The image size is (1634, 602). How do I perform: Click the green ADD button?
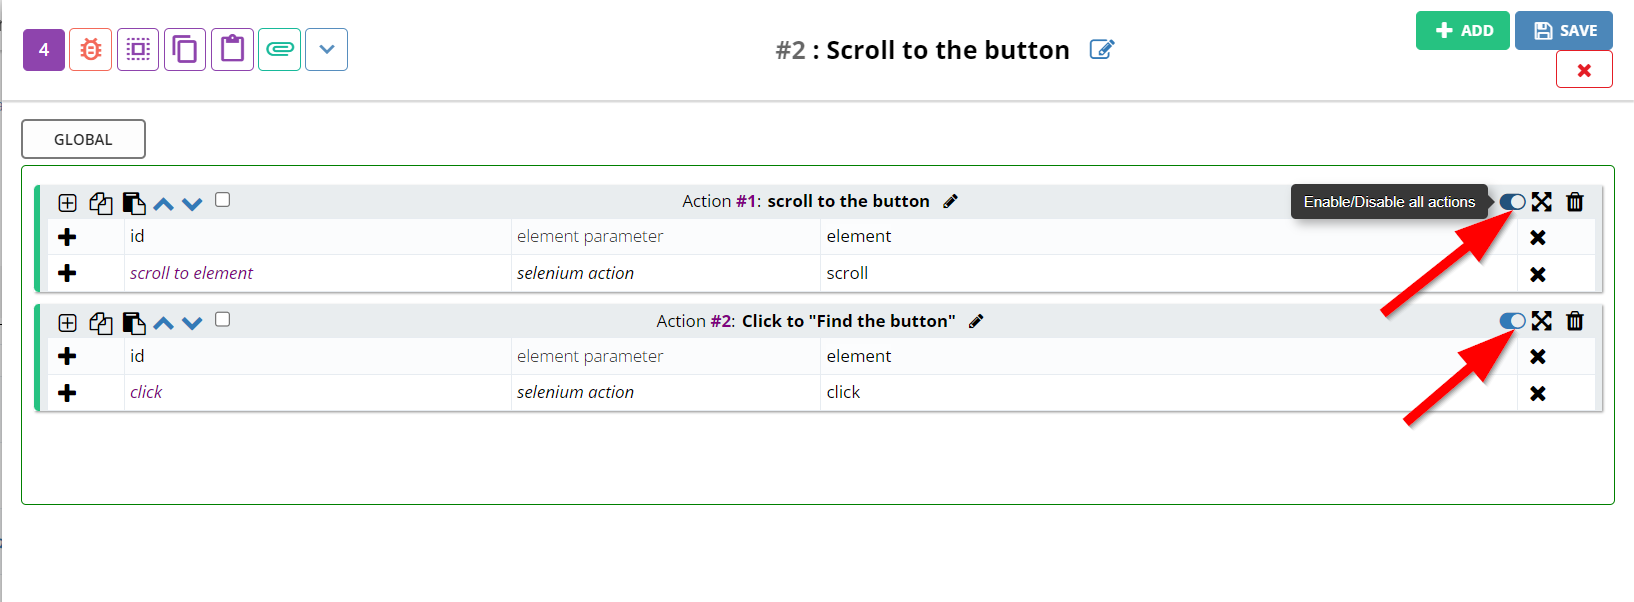point(1463,31)
